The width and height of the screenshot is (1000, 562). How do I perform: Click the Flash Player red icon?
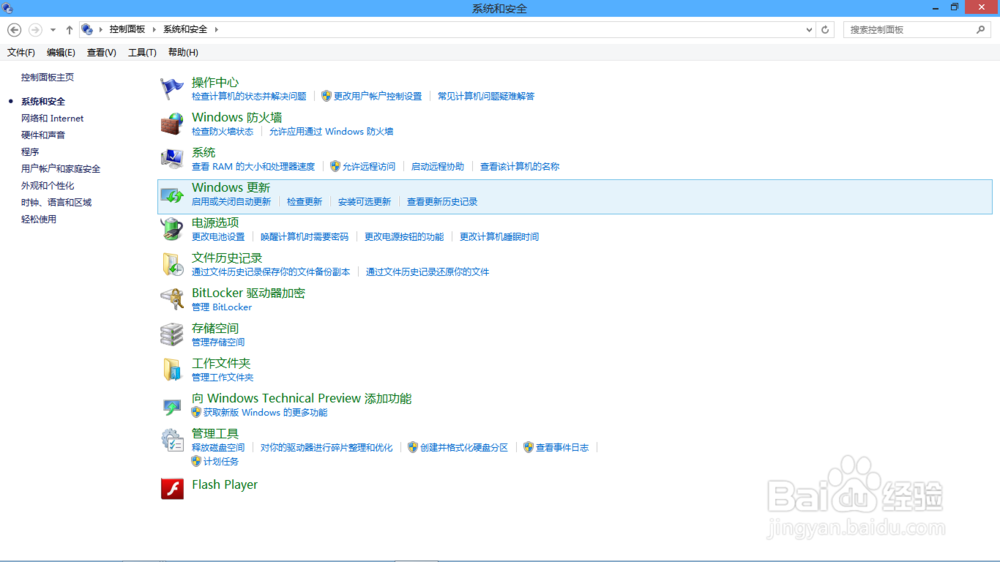pyautogui.click(x=172, y=489)
